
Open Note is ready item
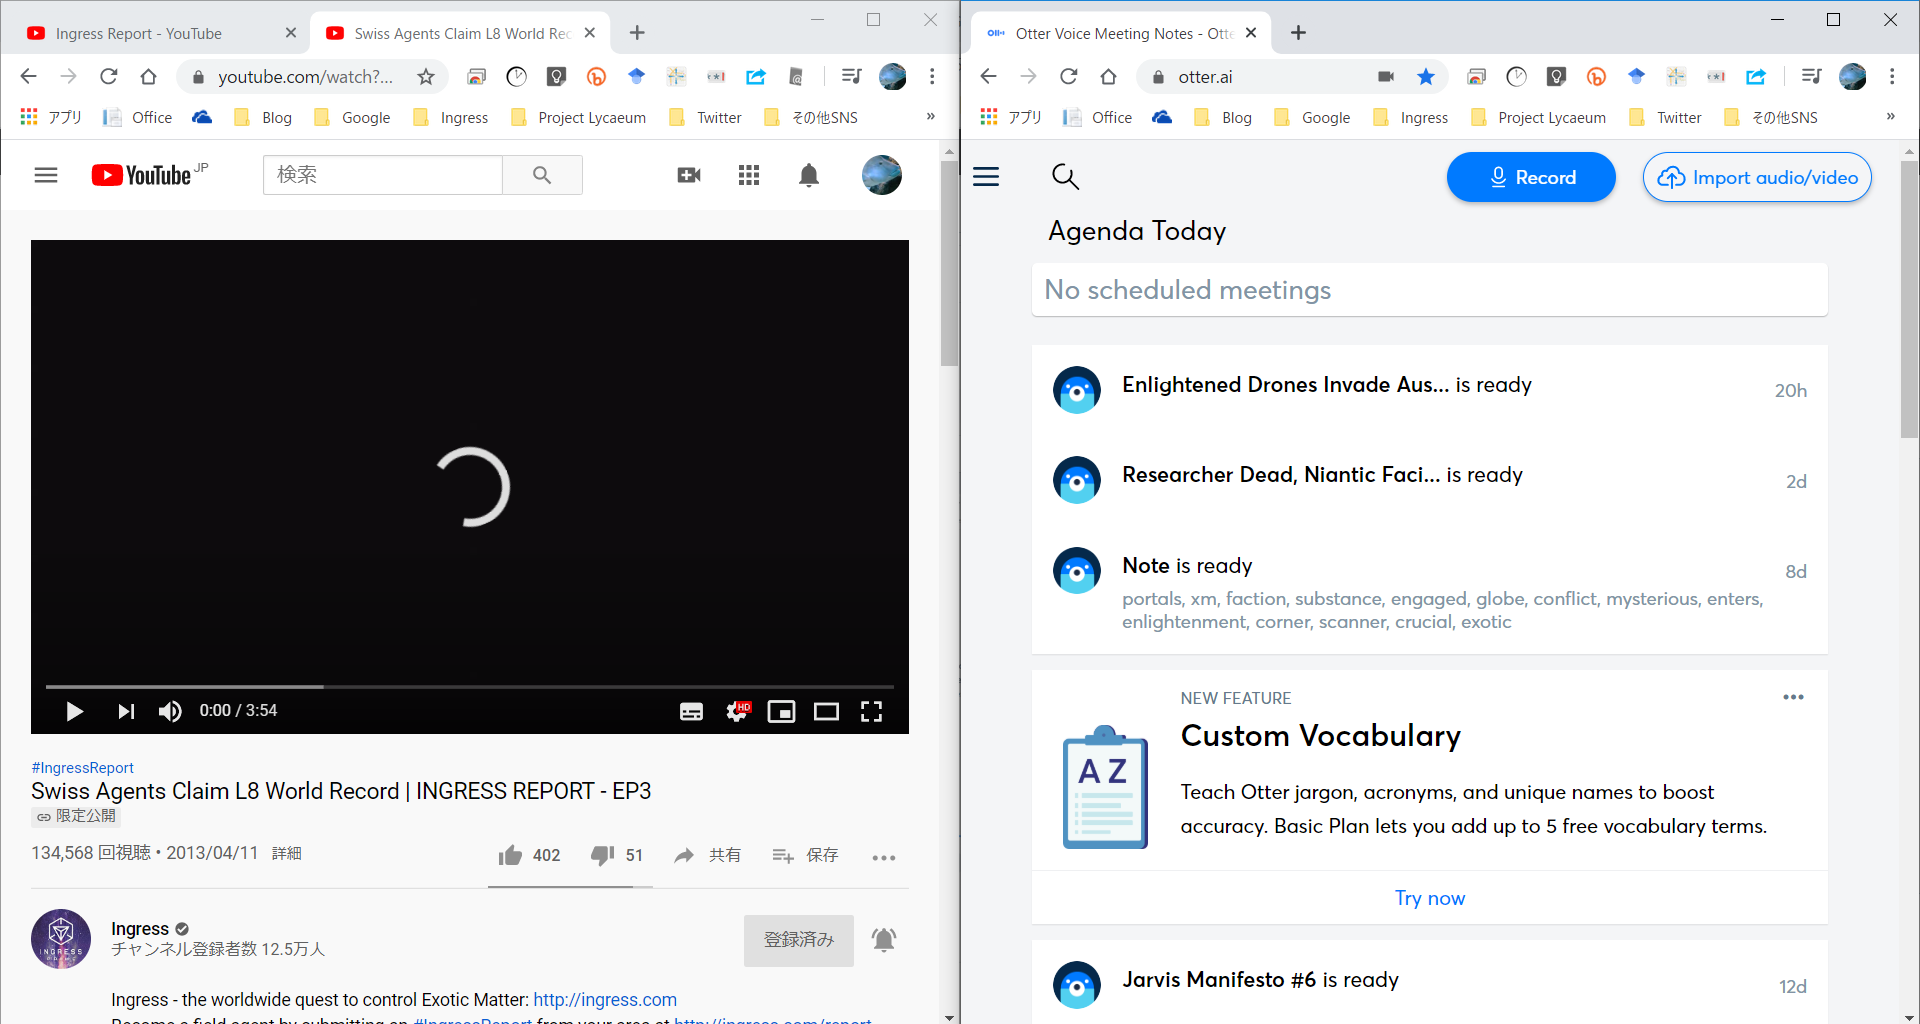(x=1429, y=590)
